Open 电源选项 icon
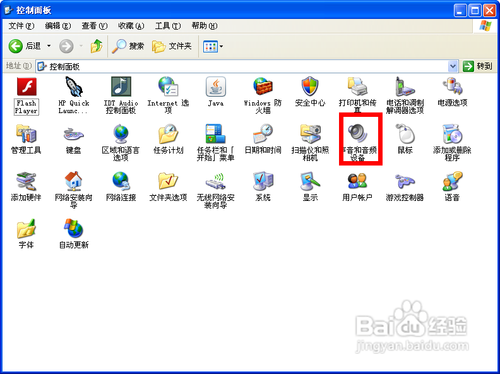 coord(452,87)
